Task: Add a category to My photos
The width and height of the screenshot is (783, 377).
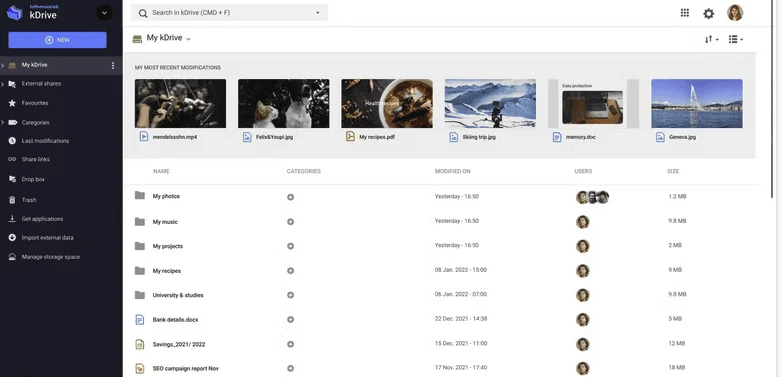Action: coord(291,197)
